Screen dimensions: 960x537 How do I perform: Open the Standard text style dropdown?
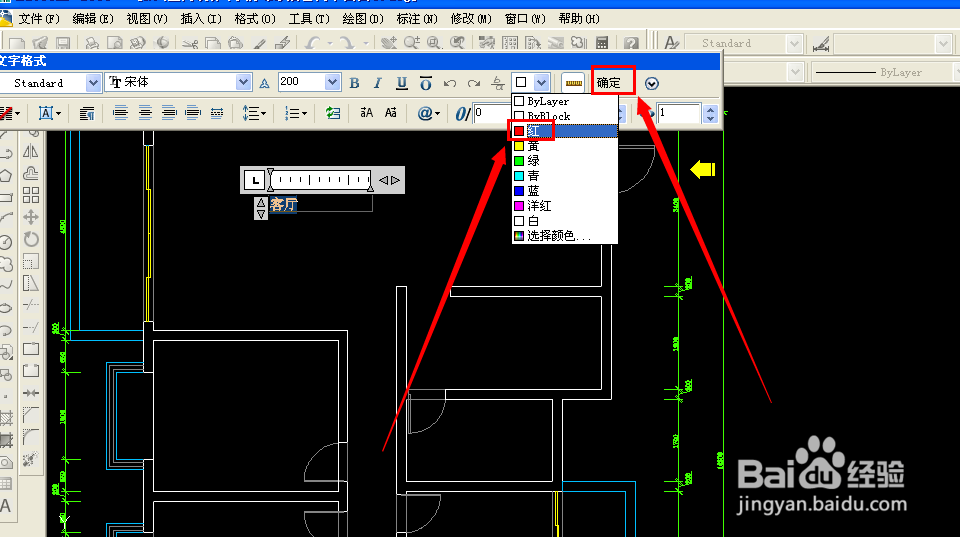tap(92, 83)
